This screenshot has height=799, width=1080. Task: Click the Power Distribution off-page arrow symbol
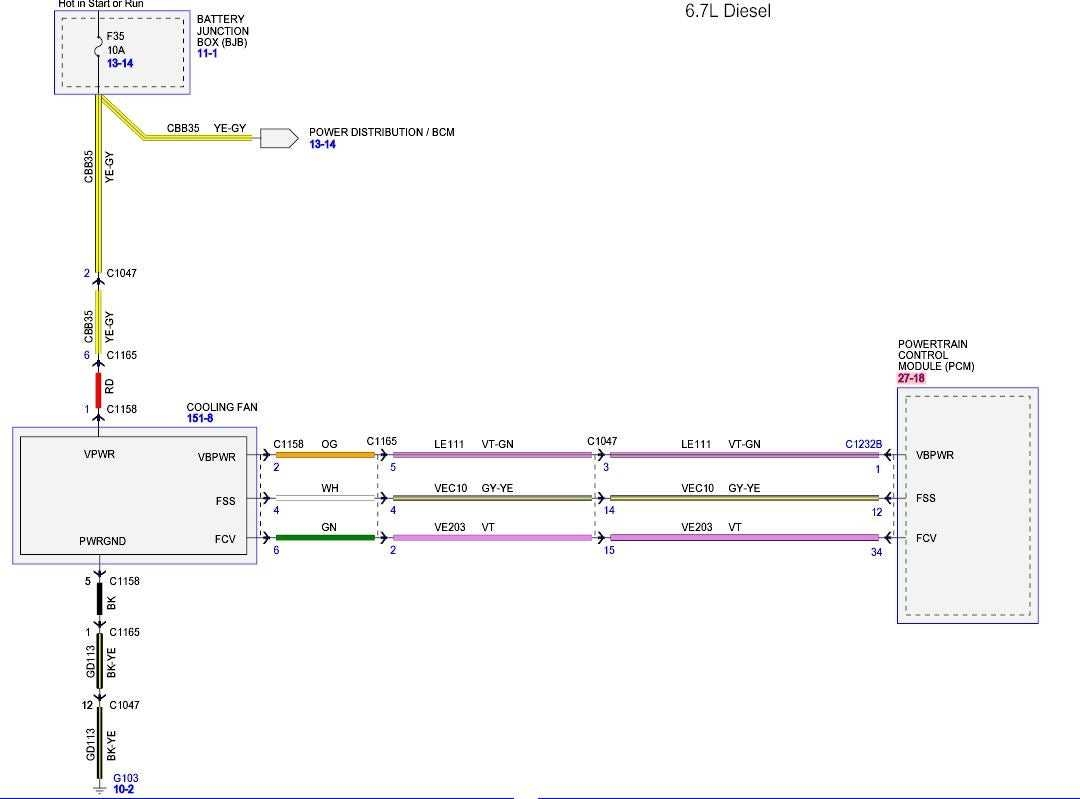pos(279,138)
